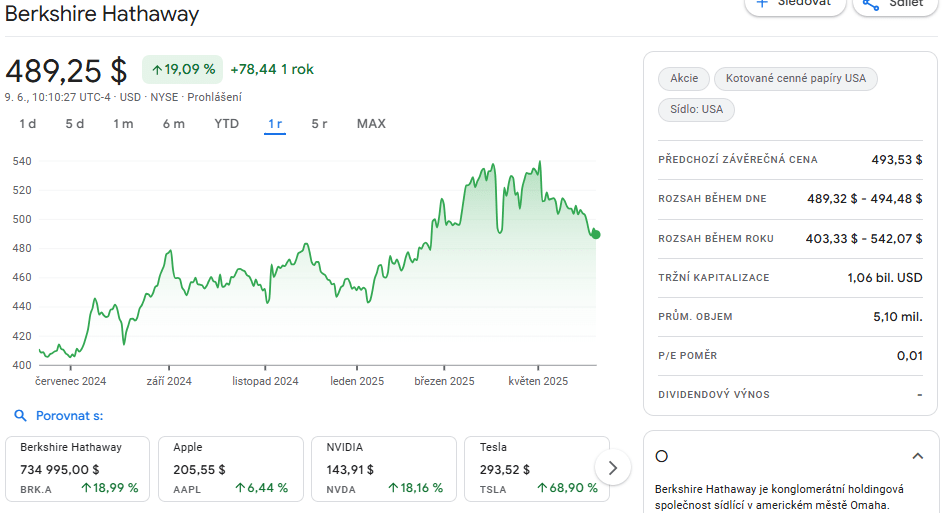This screenshot has height=513, width=947.
Task: Collapse the O section with the up chevron
Action: tap(917, 456)
